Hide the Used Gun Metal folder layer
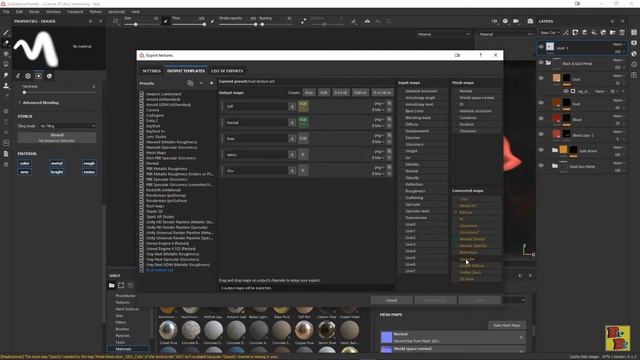Image resolution: width=640 pixels, height=360 pixels. 541,166
